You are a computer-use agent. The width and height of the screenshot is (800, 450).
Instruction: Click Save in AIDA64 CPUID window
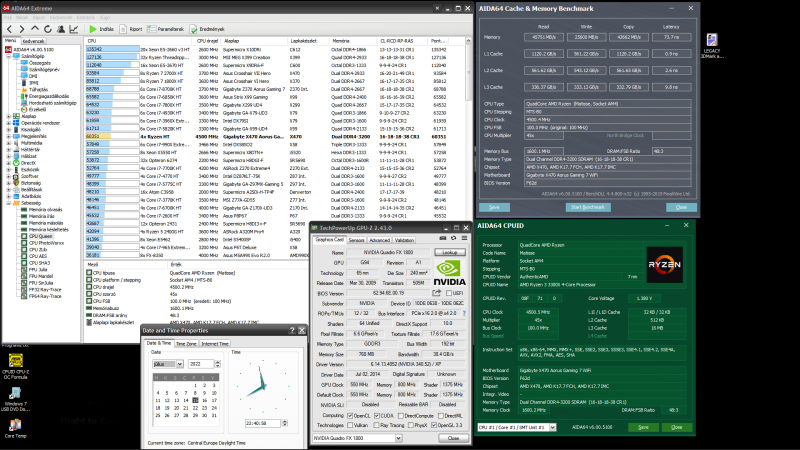643,427
